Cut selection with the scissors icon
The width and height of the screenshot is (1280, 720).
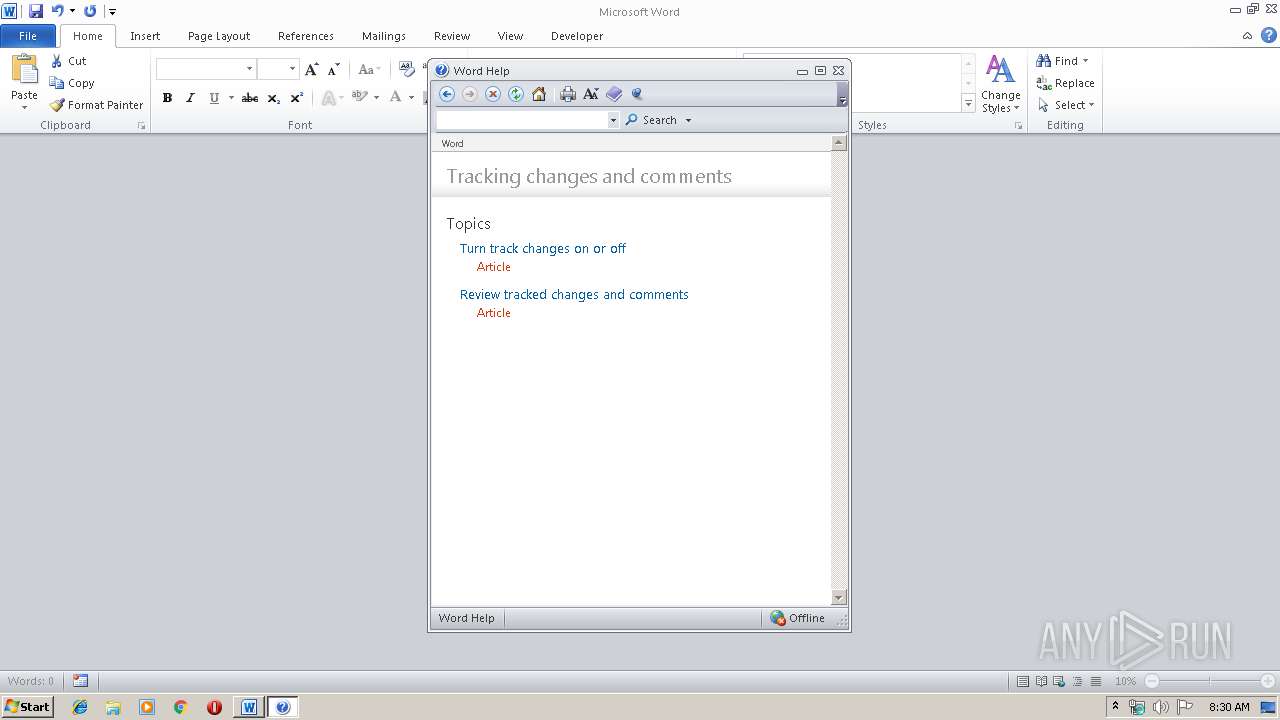(x=57, y=61)
